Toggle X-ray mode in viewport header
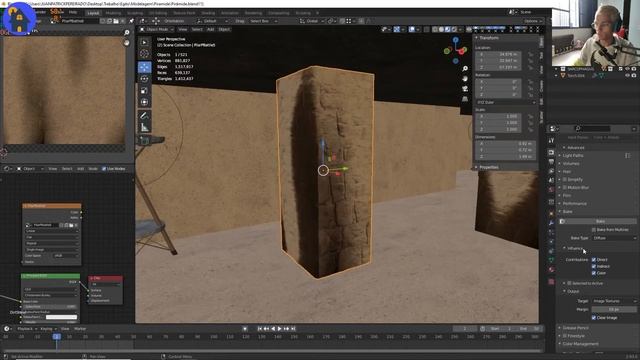 pyautogui.click(x=427, y=29)
